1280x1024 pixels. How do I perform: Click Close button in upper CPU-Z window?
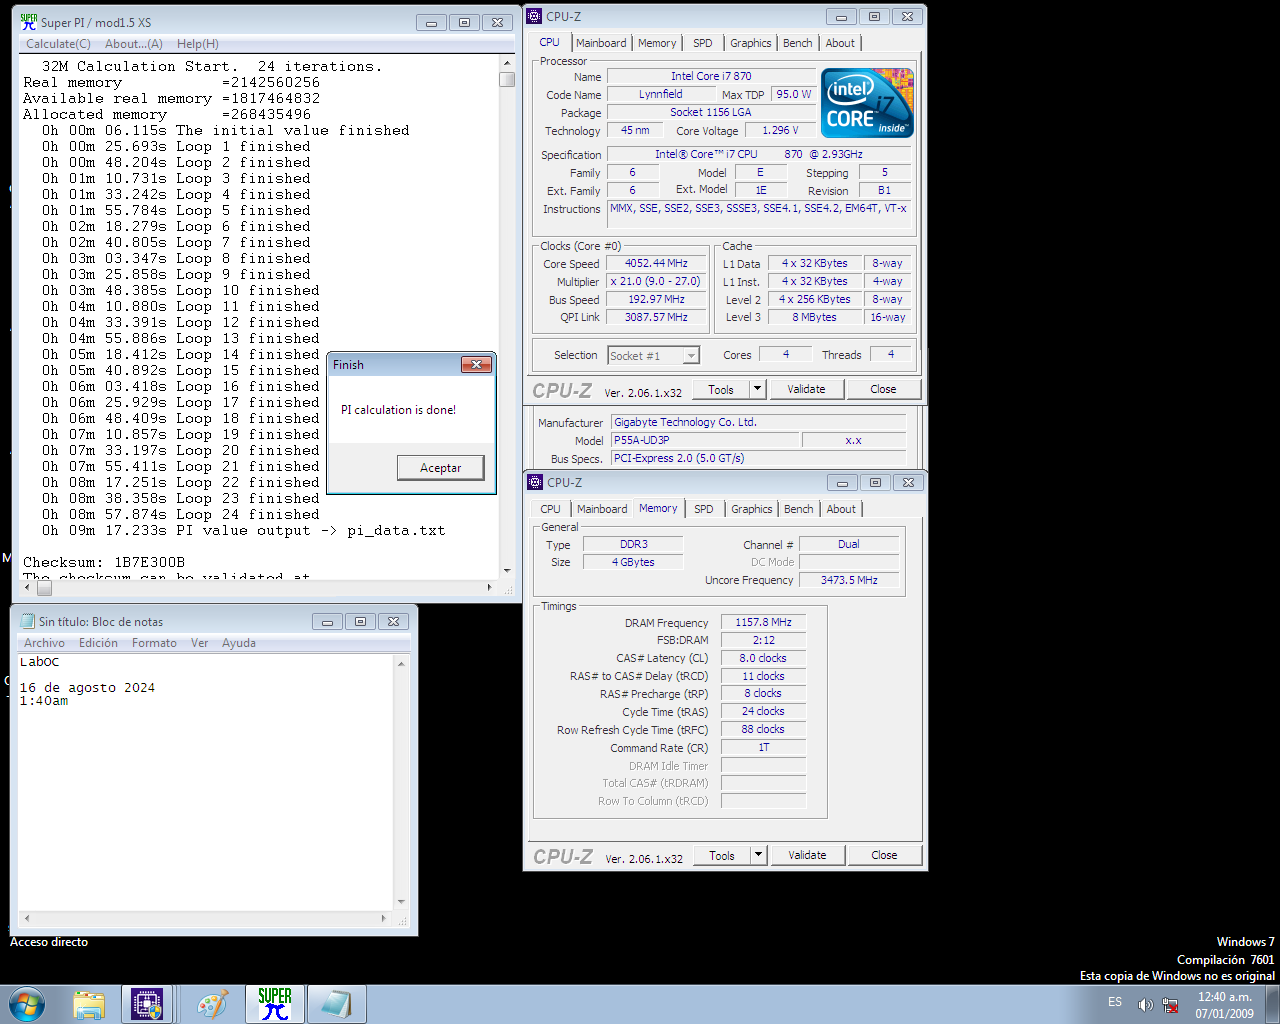tap(883, 389)
